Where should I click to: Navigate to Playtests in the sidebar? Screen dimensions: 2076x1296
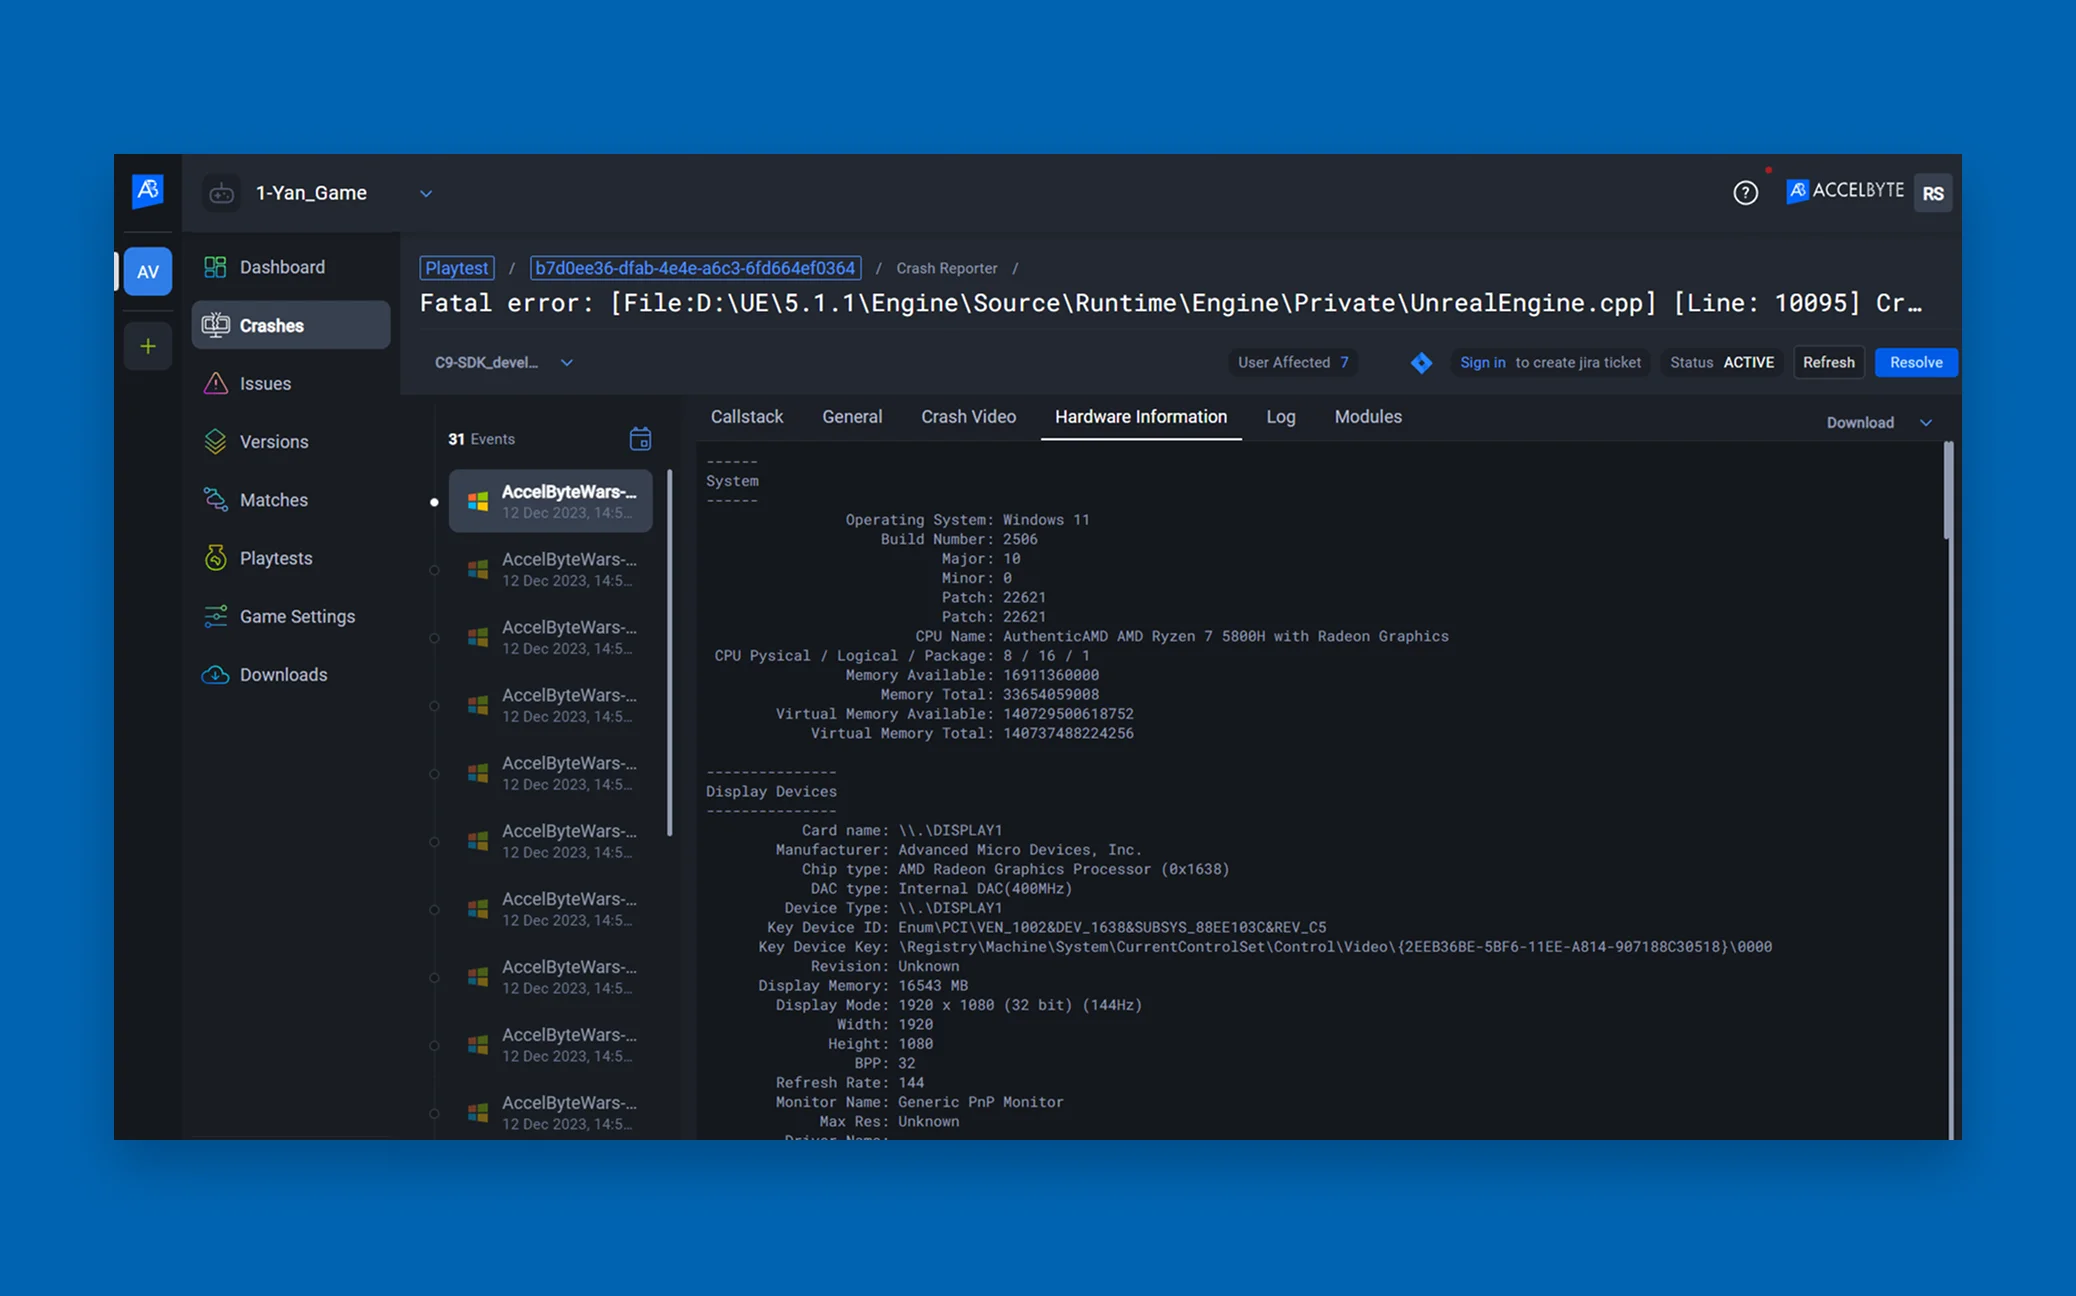click(x=291, y=558)
